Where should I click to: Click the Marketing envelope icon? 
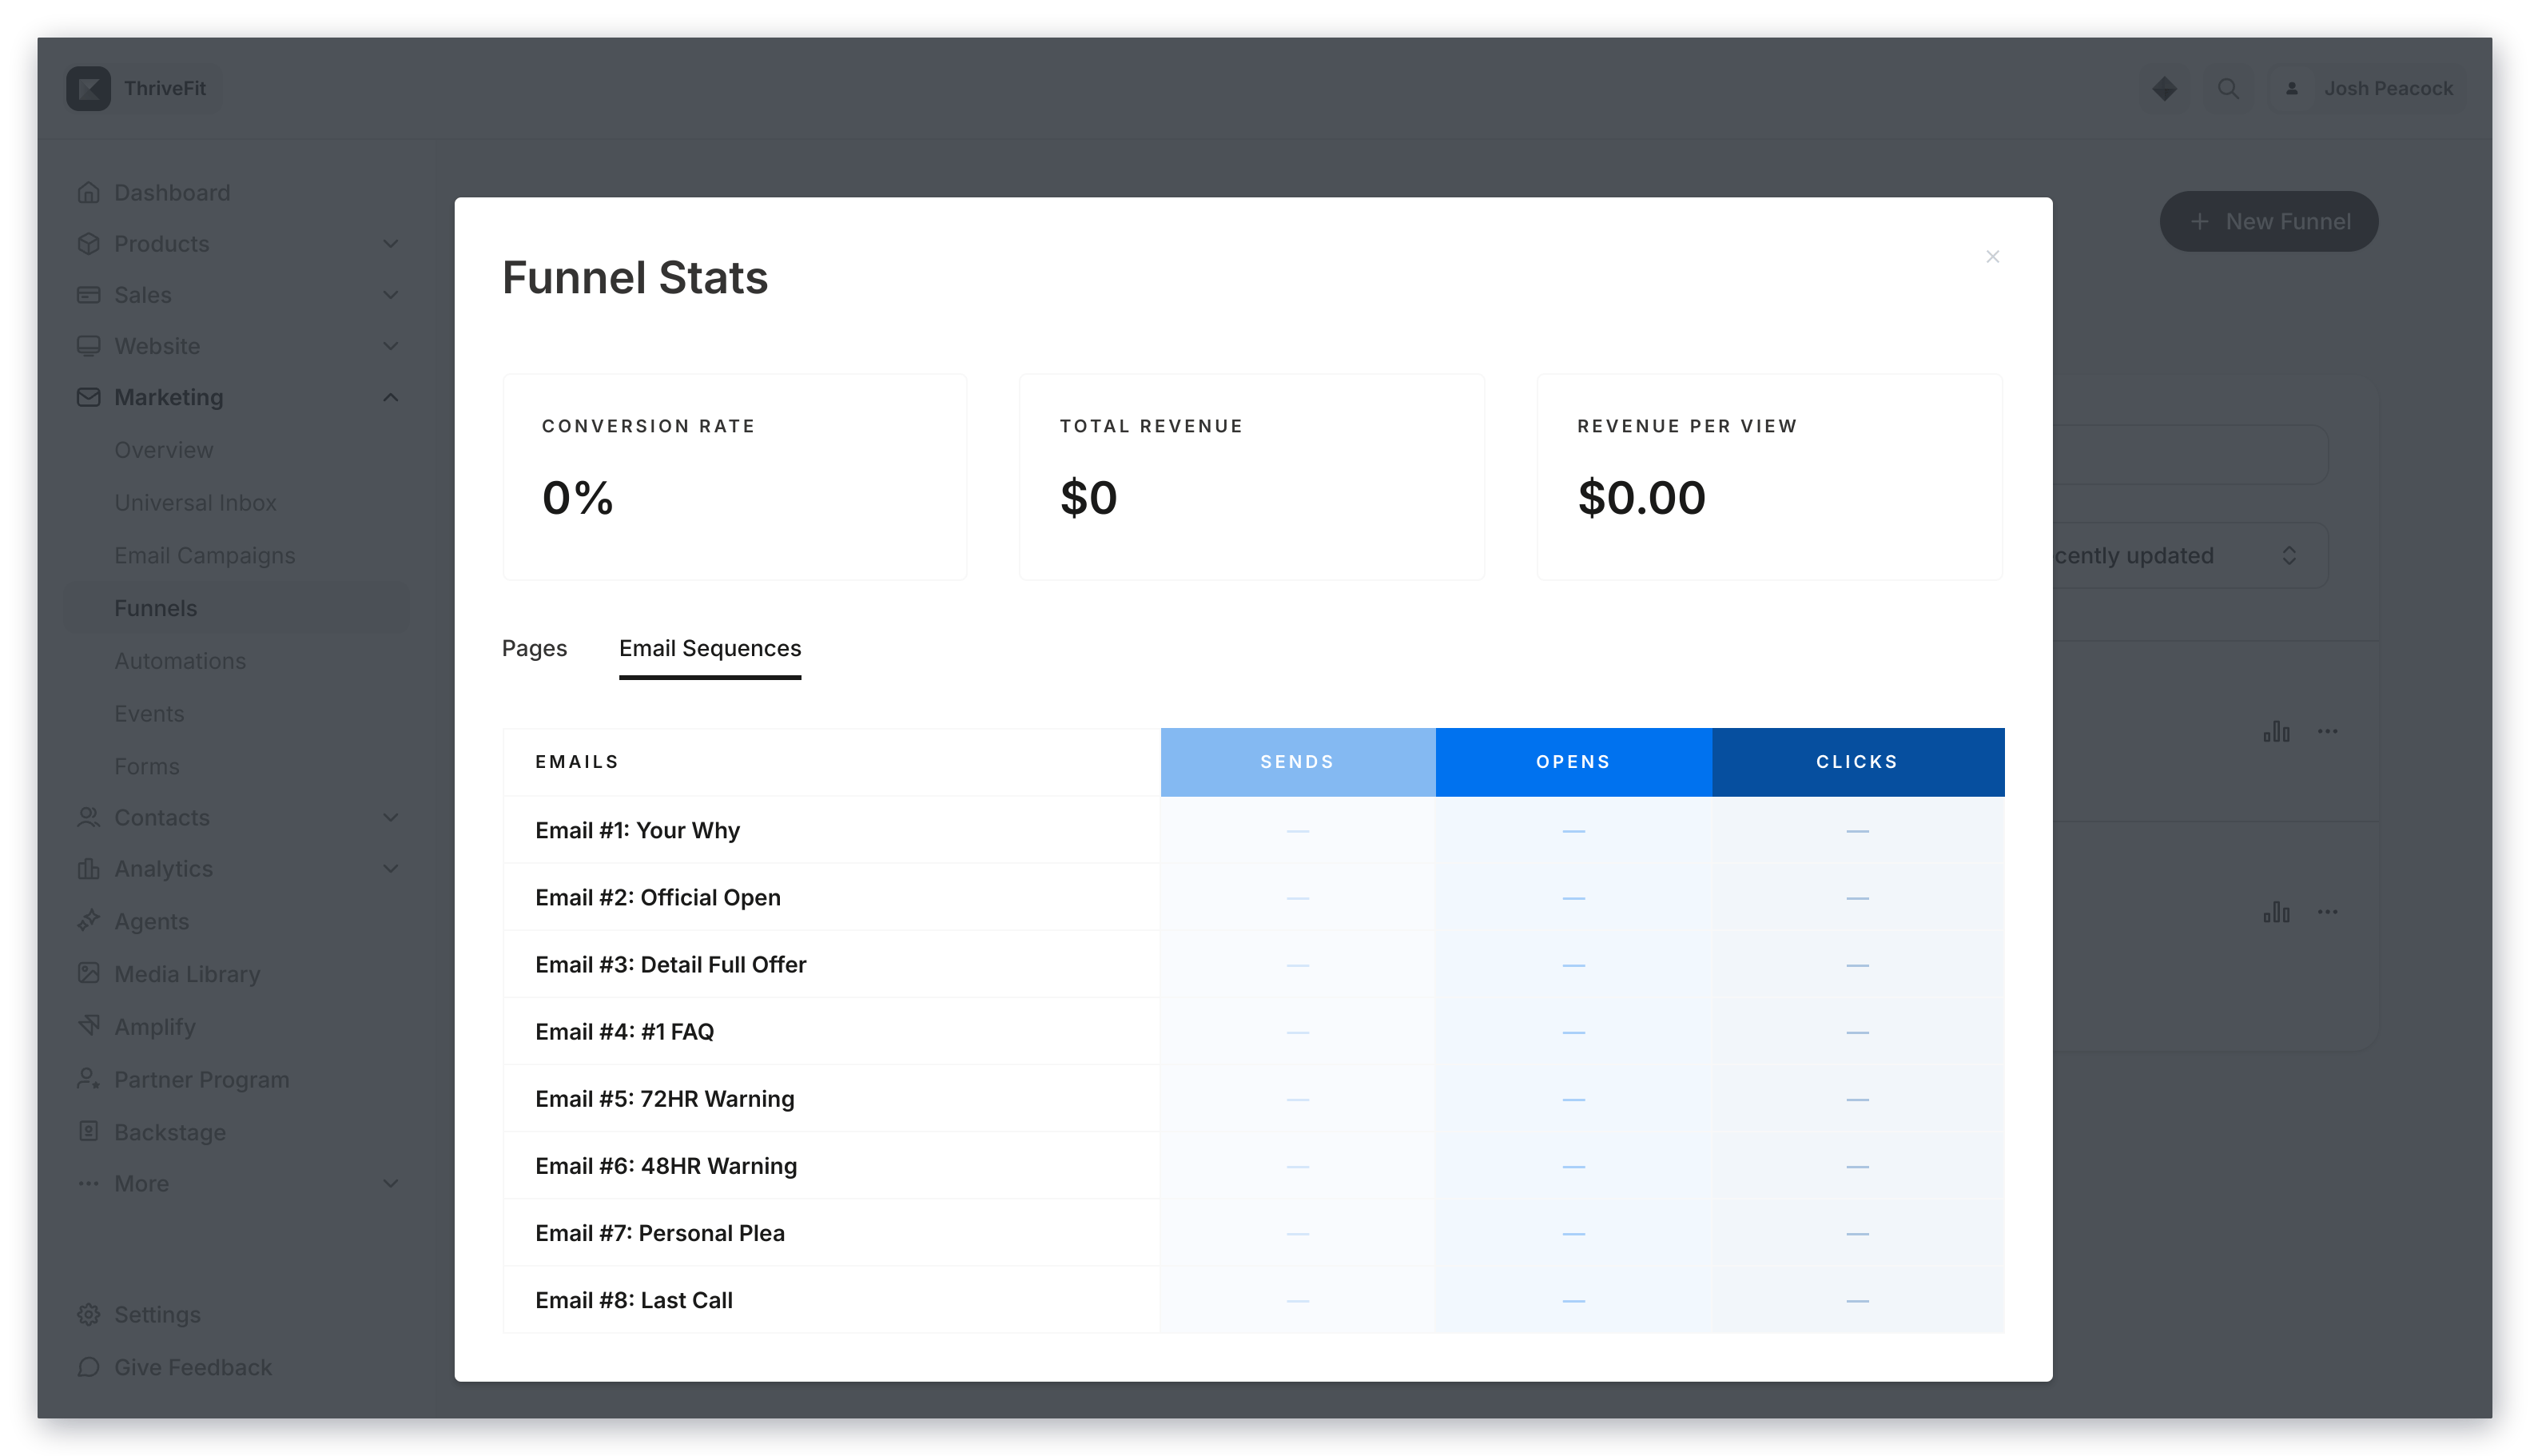tap(88, 397)
